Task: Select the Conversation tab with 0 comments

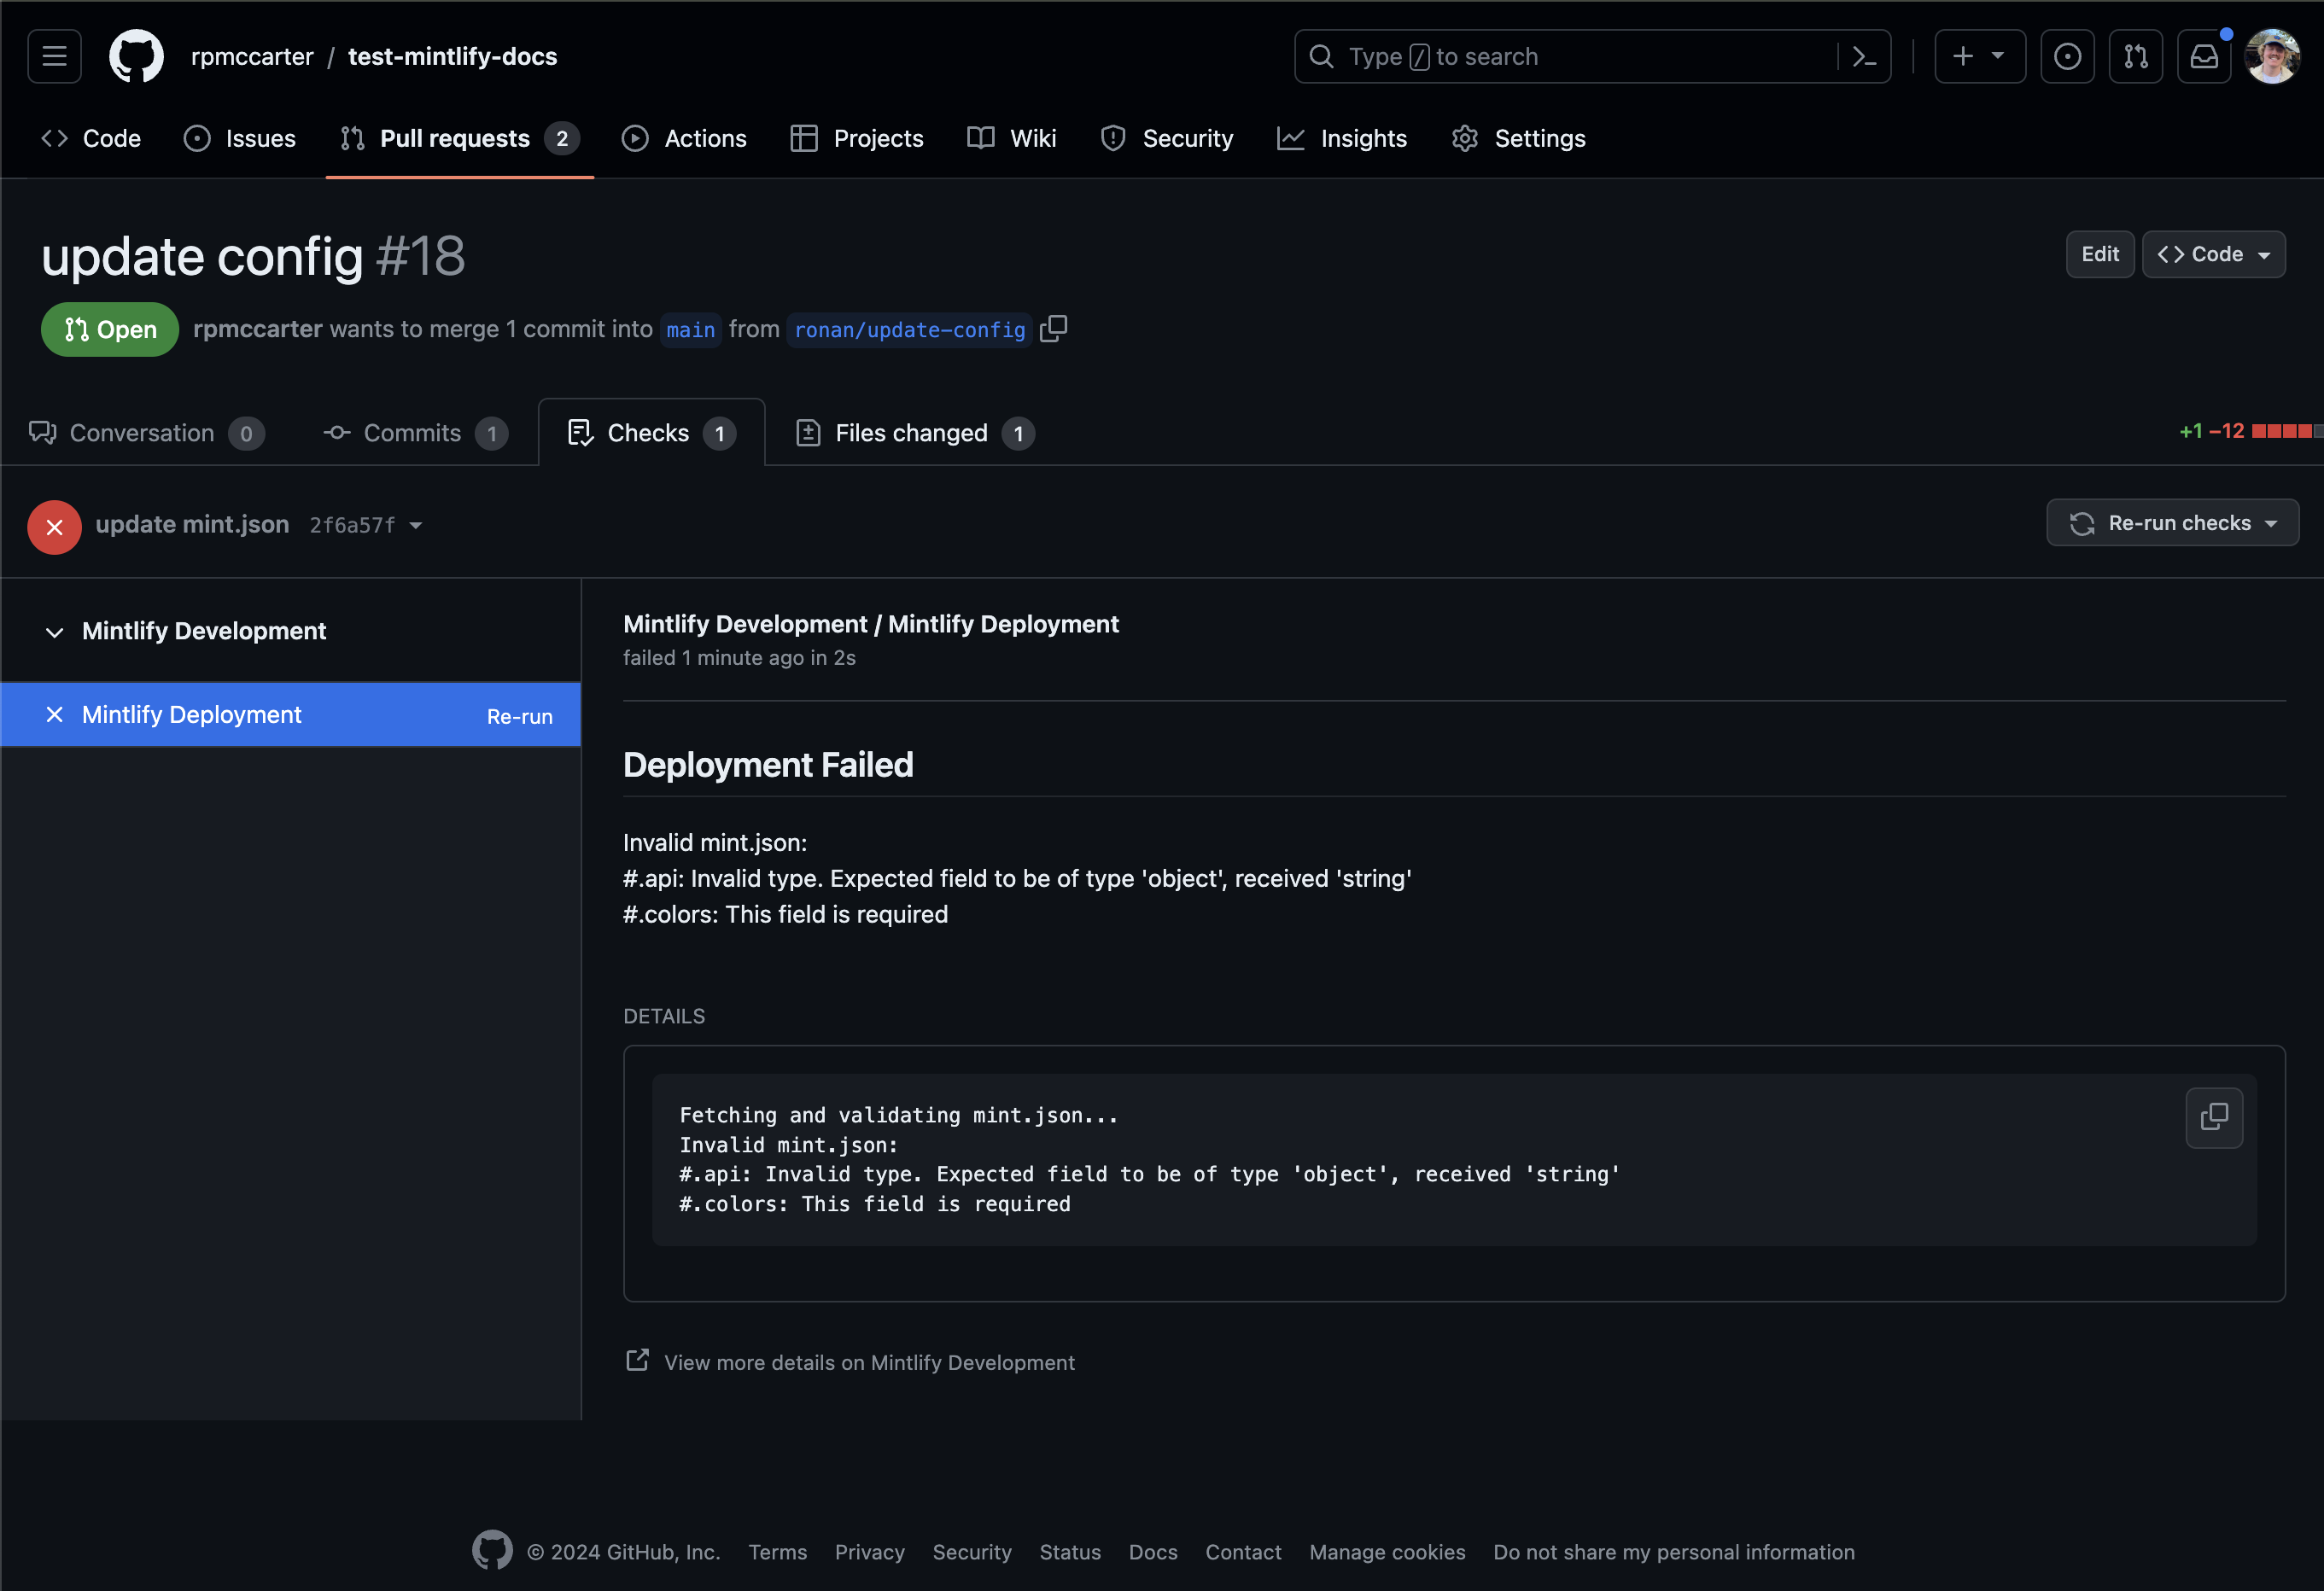Action: click(x=141, y=433)
